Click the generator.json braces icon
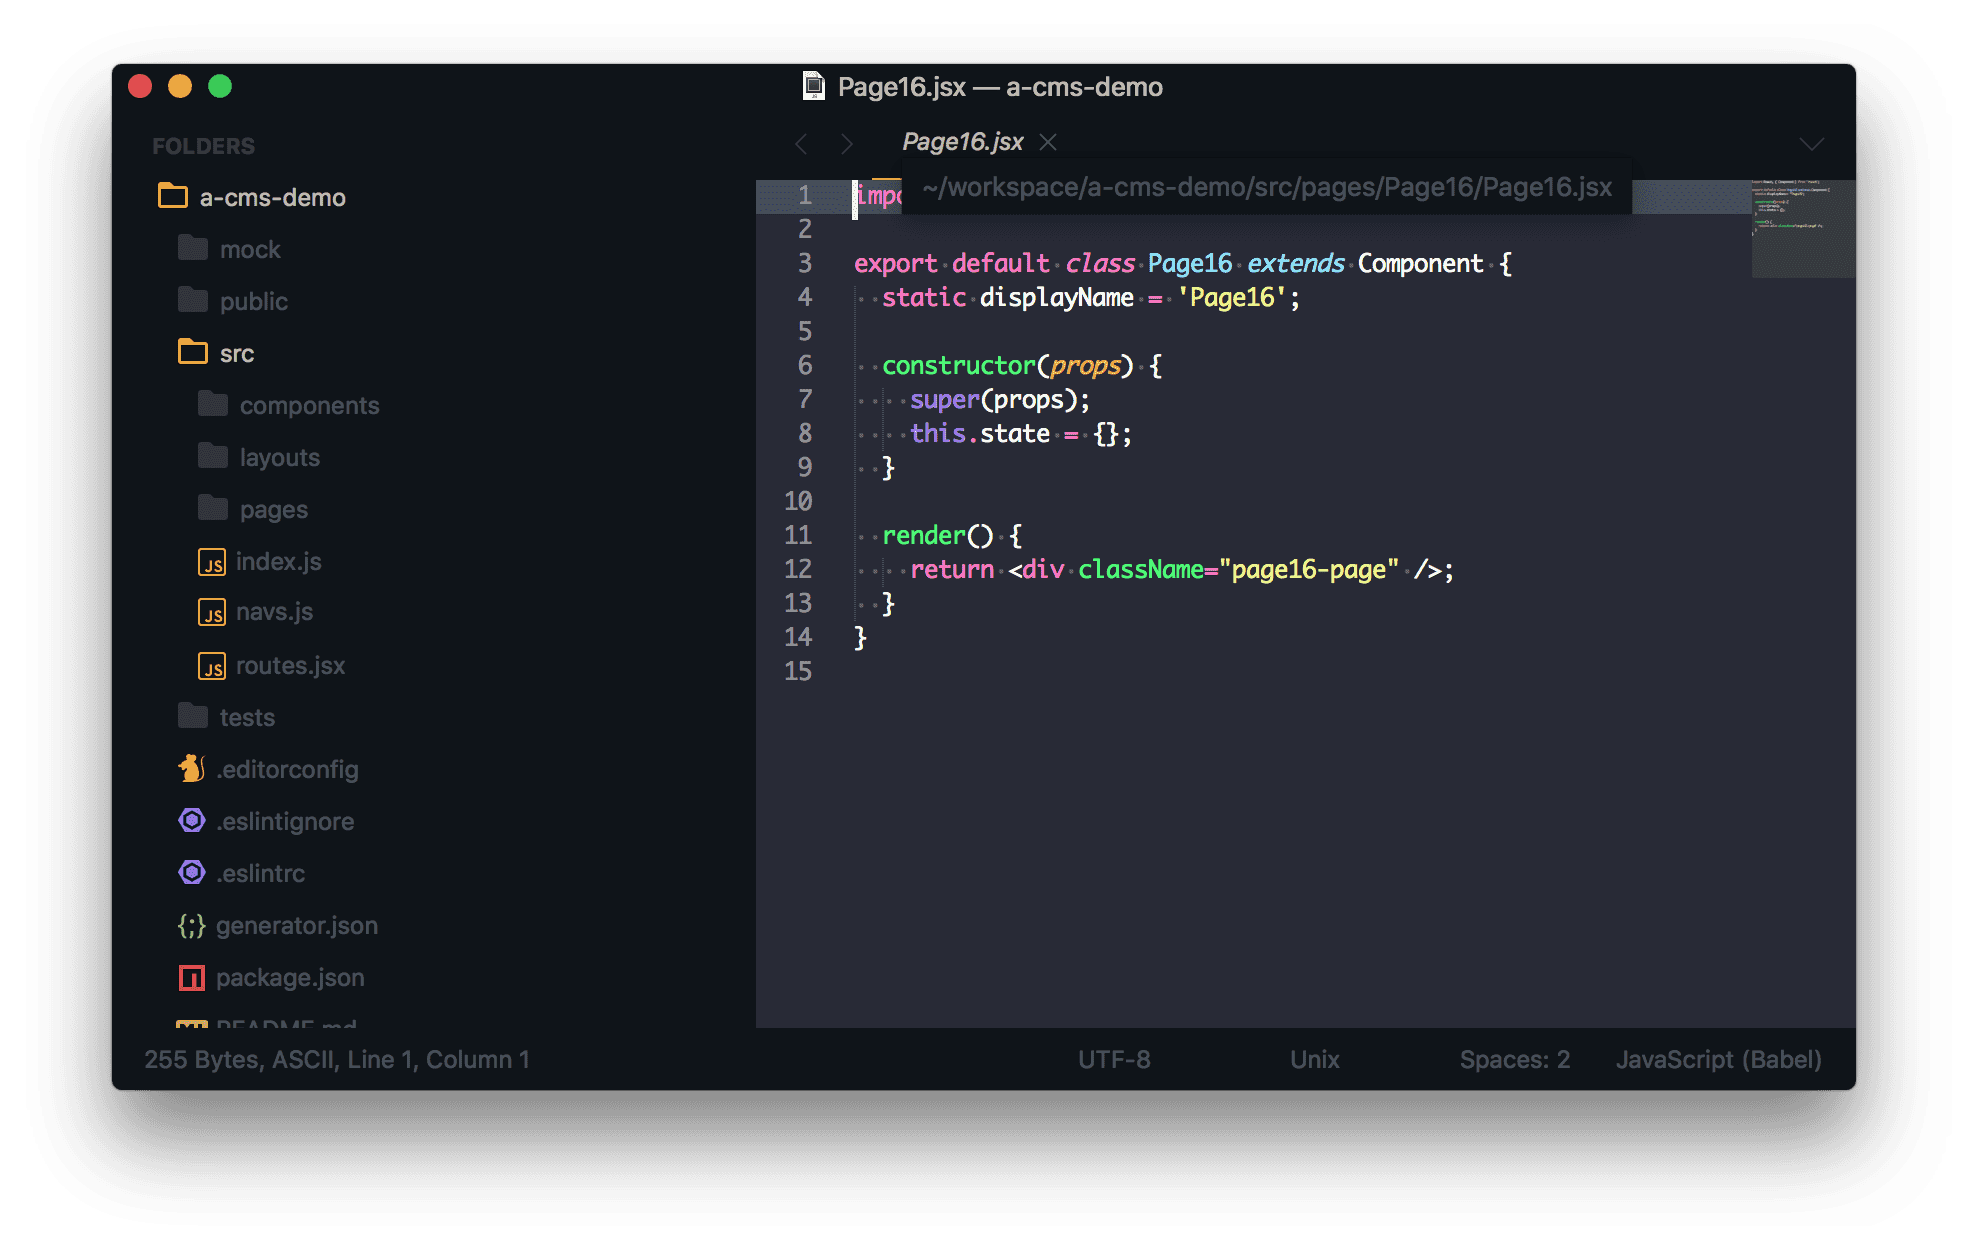 pyautogui.click(x=191, y=926)
